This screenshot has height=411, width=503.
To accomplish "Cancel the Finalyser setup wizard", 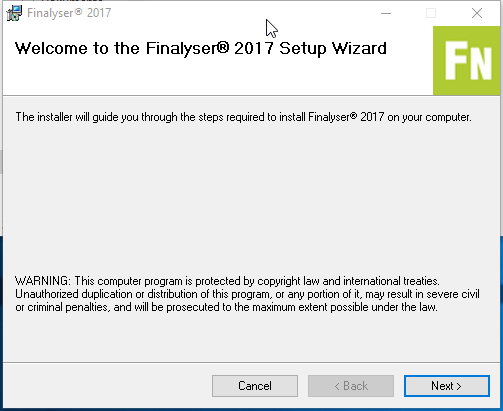I will tap(255, 386).
